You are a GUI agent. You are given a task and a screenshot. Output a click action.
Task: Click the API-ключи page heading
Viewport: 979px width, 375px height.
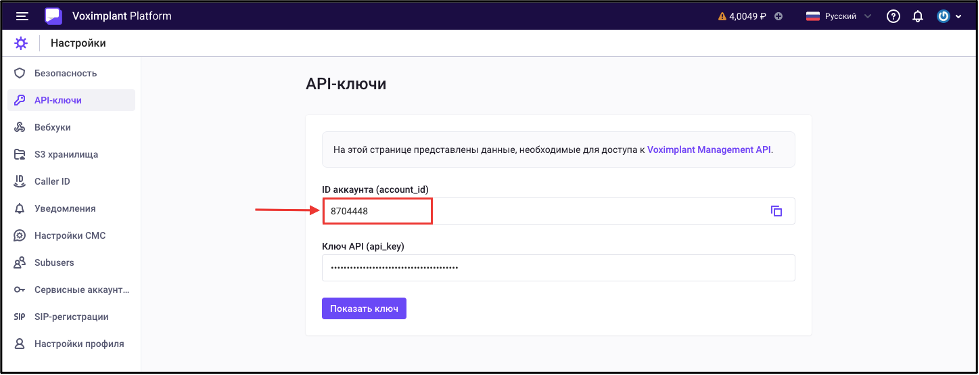pyautogui.click(x=346, y=84)
